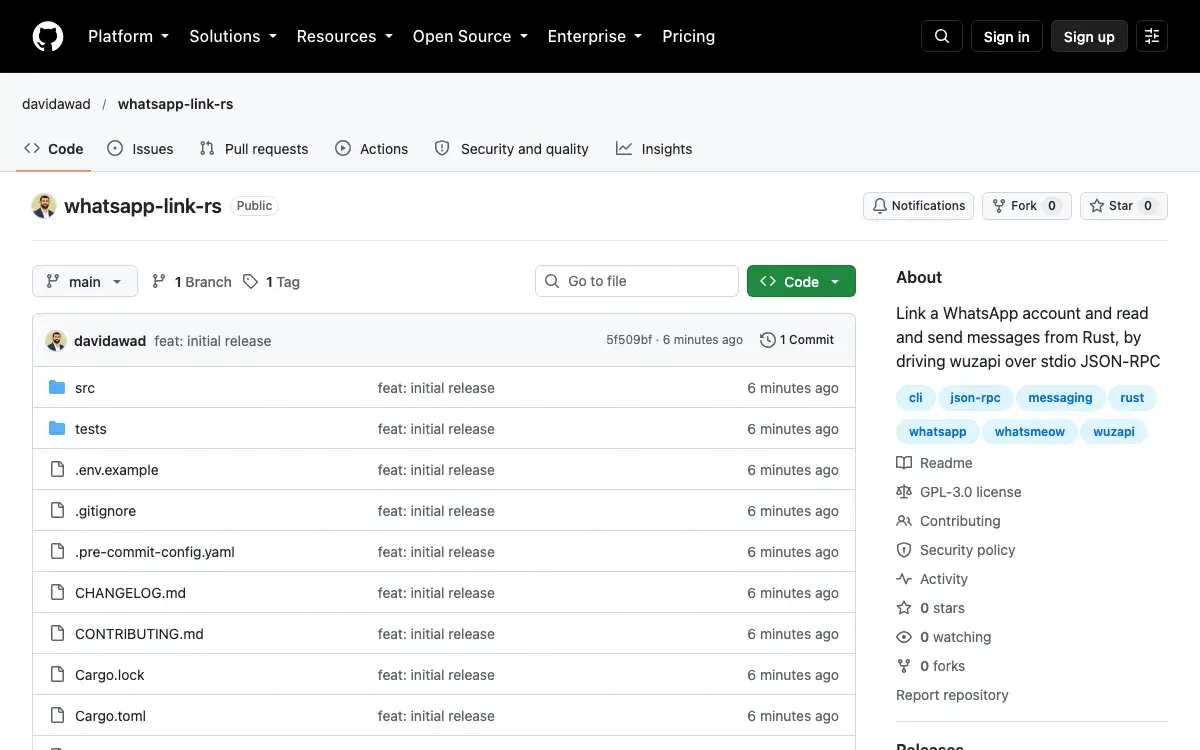Image resolution: width=1200 pixels, height=750 pixels.
Task: Star the whatsapp-link-rs repository
Action: 1124,206
